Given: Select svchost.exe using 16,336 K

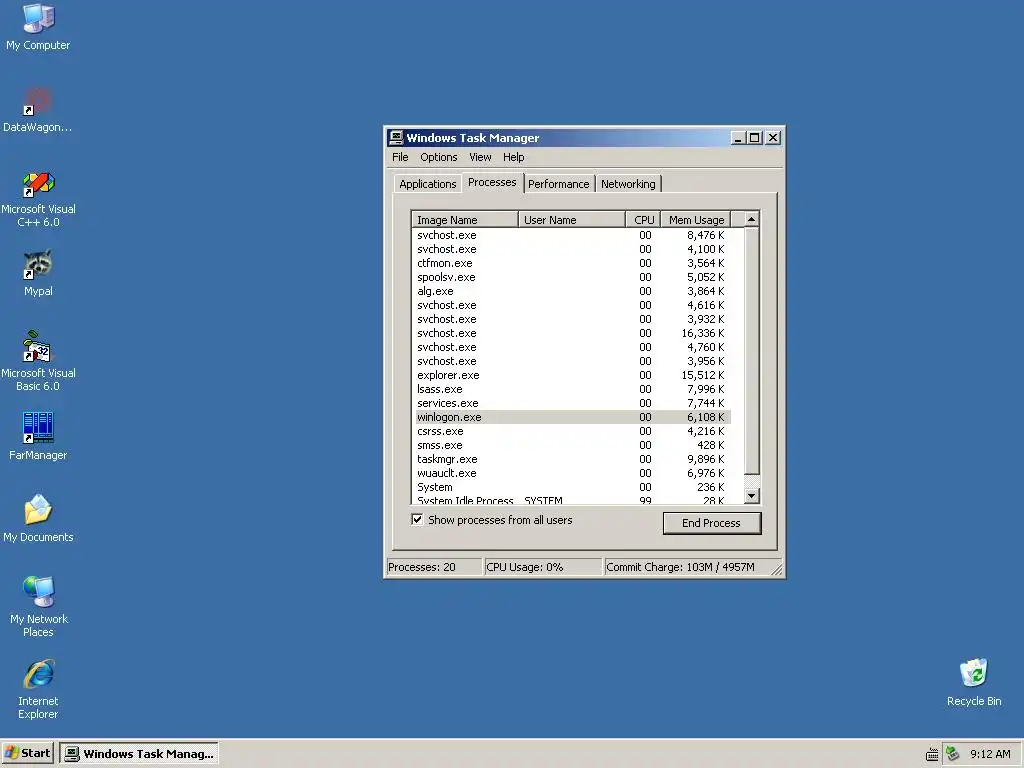Looking at the screenshot, I should pos(572,334).
